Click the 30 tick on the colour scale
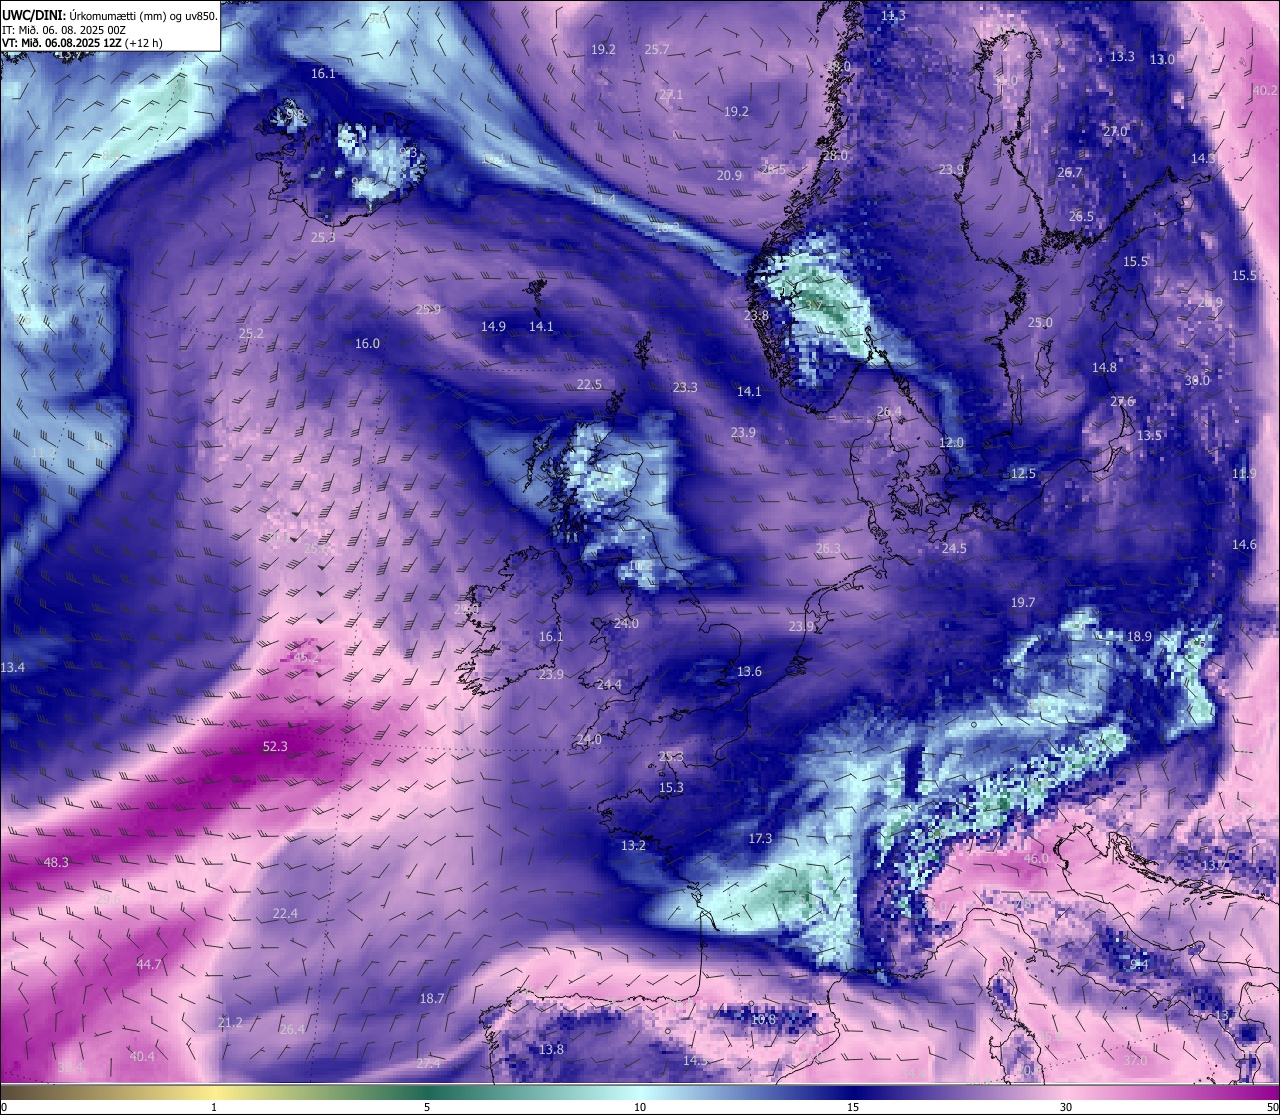 pos(1066,1107)
